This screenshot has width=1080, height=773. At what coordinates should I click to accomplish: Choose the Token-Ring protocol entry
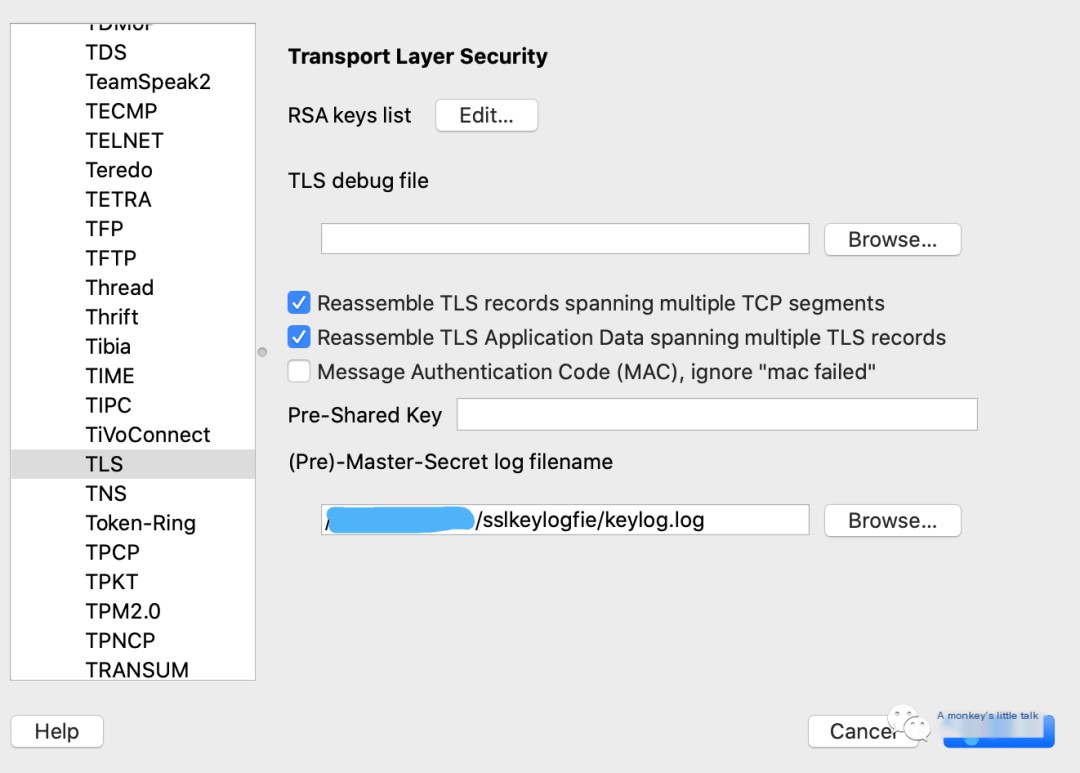(x=141, y=523)
